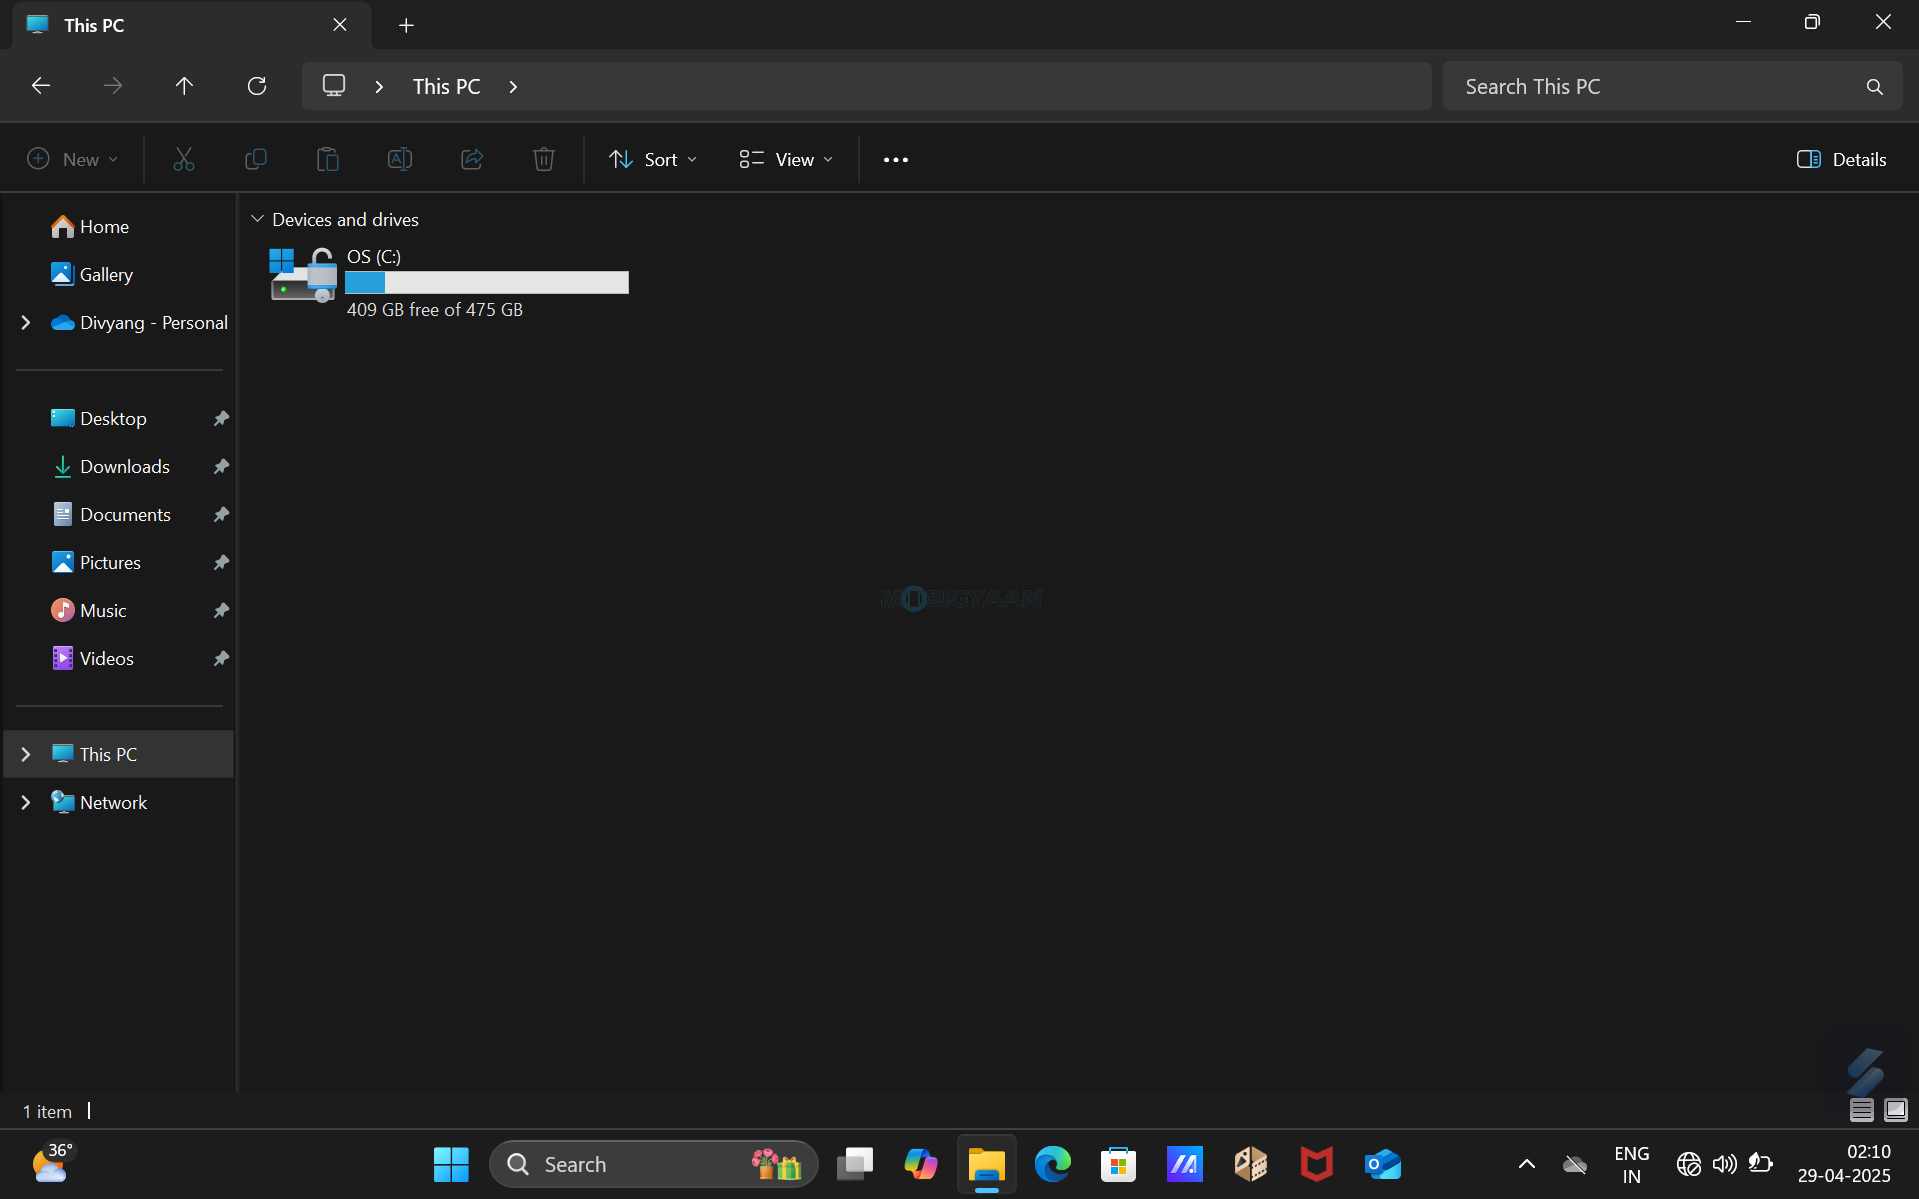
Task: Click chevron before This PC in breadcrumb
Action: [379, 87]
